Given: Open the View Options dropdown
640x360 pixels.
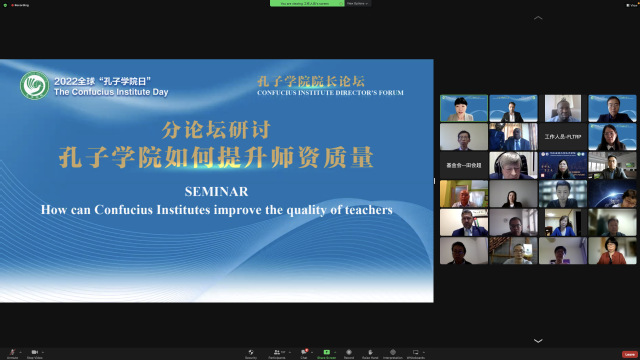Looking at the screenshot, I should 358,3.
